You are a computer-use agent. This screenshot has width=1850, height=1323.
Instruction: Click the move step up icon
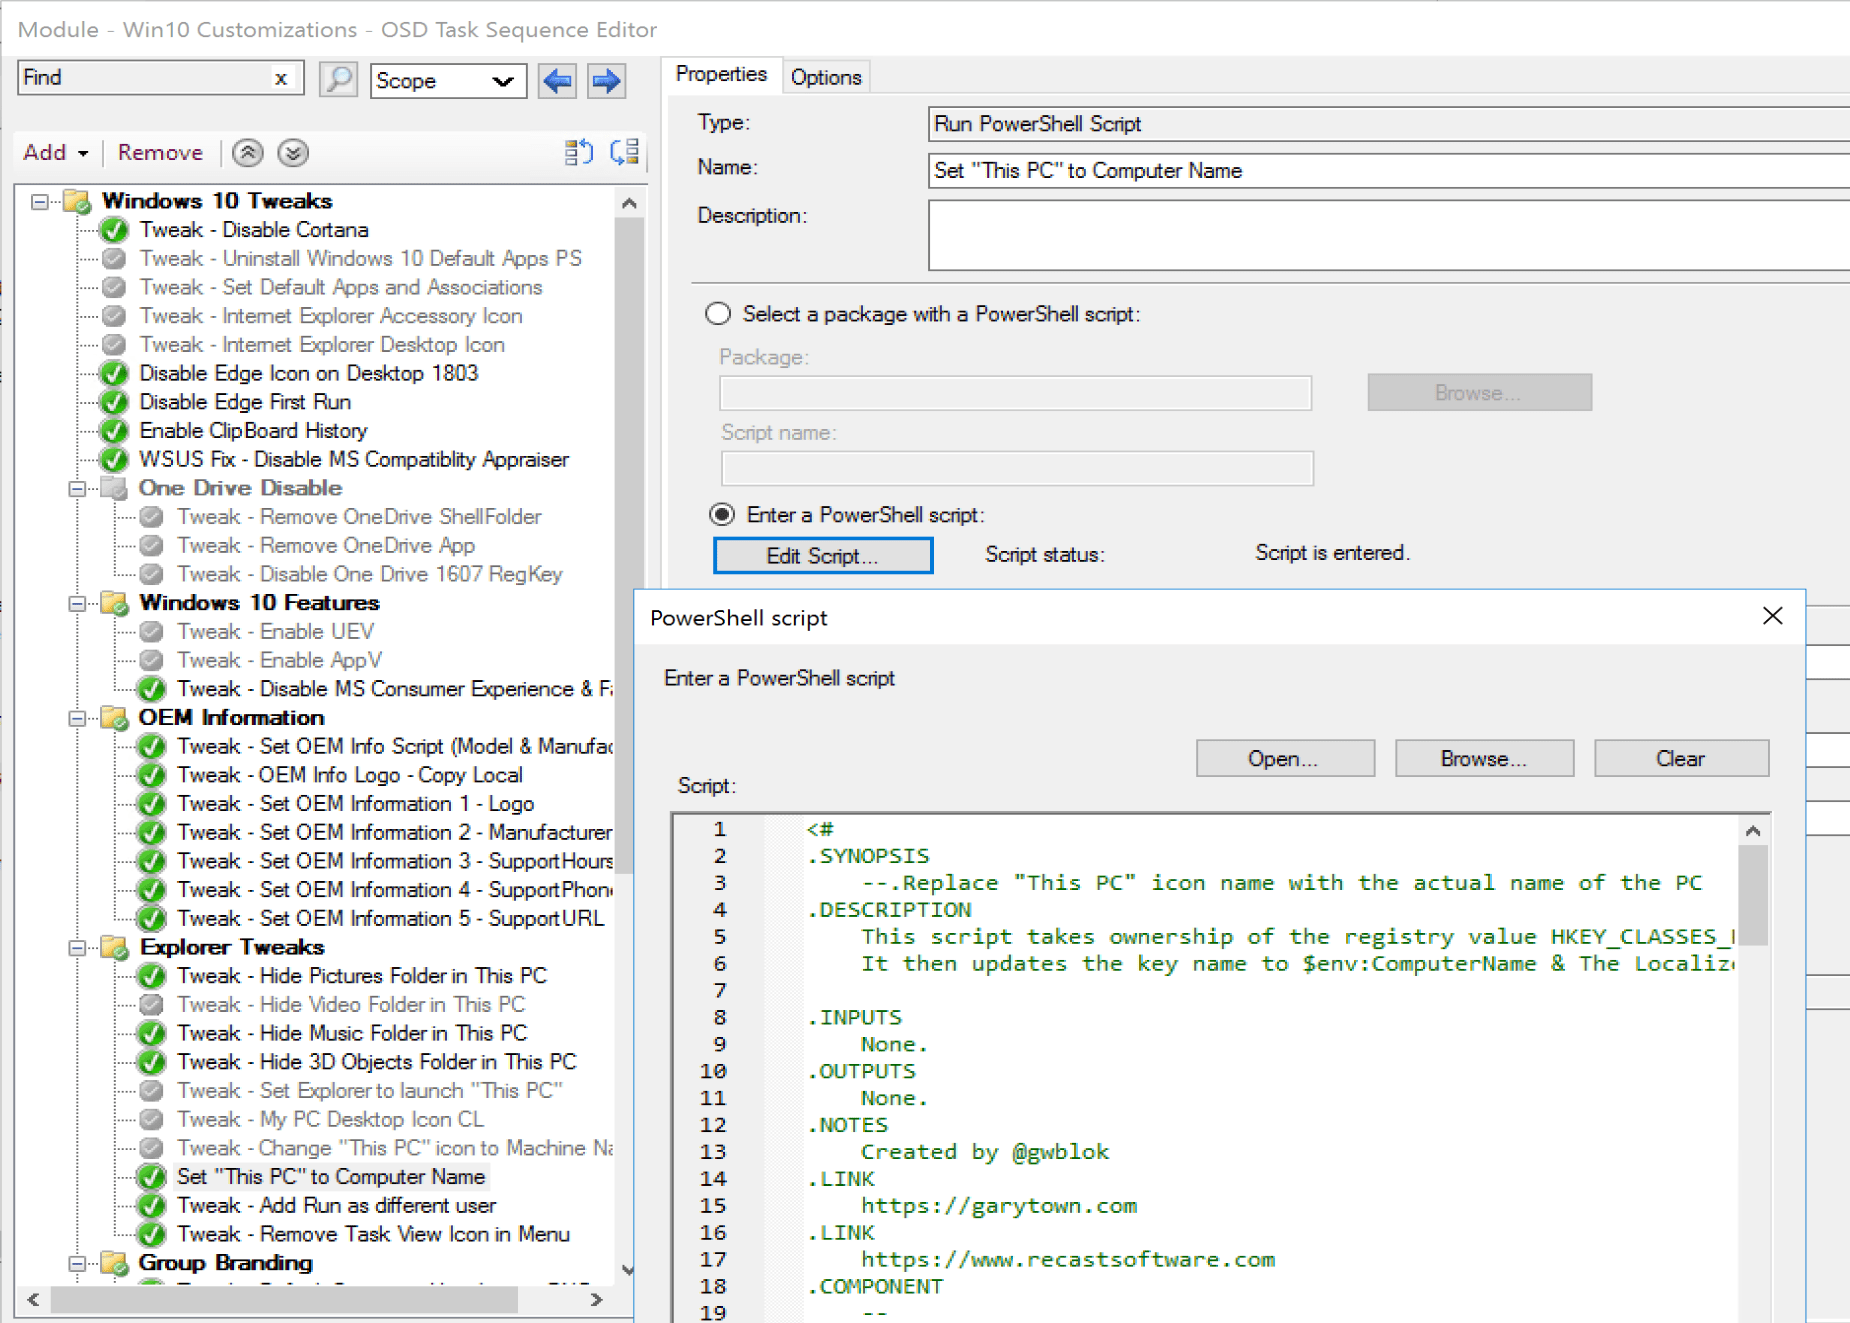[x=248, y=153]
